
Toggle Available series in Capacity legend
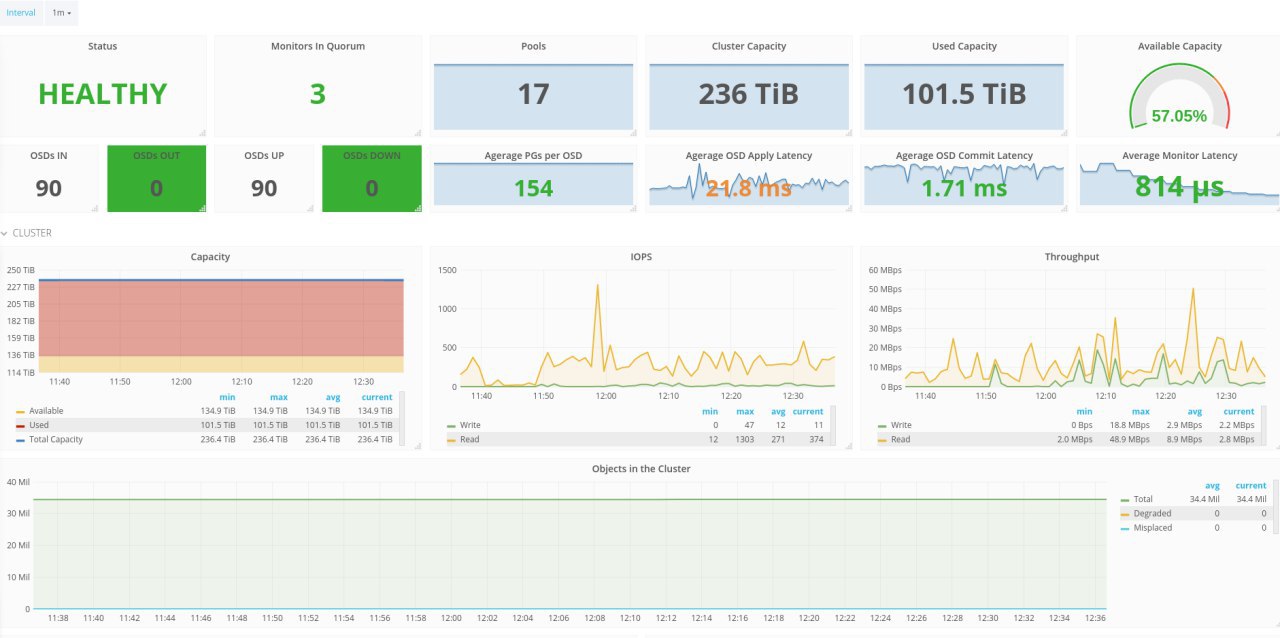[46, 411]
